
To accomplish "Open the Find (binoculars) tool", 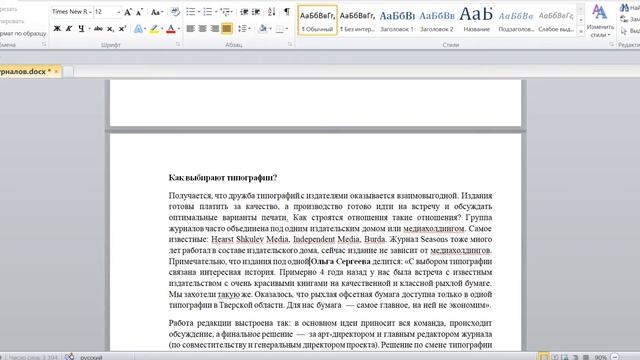I will coord(624,8).
